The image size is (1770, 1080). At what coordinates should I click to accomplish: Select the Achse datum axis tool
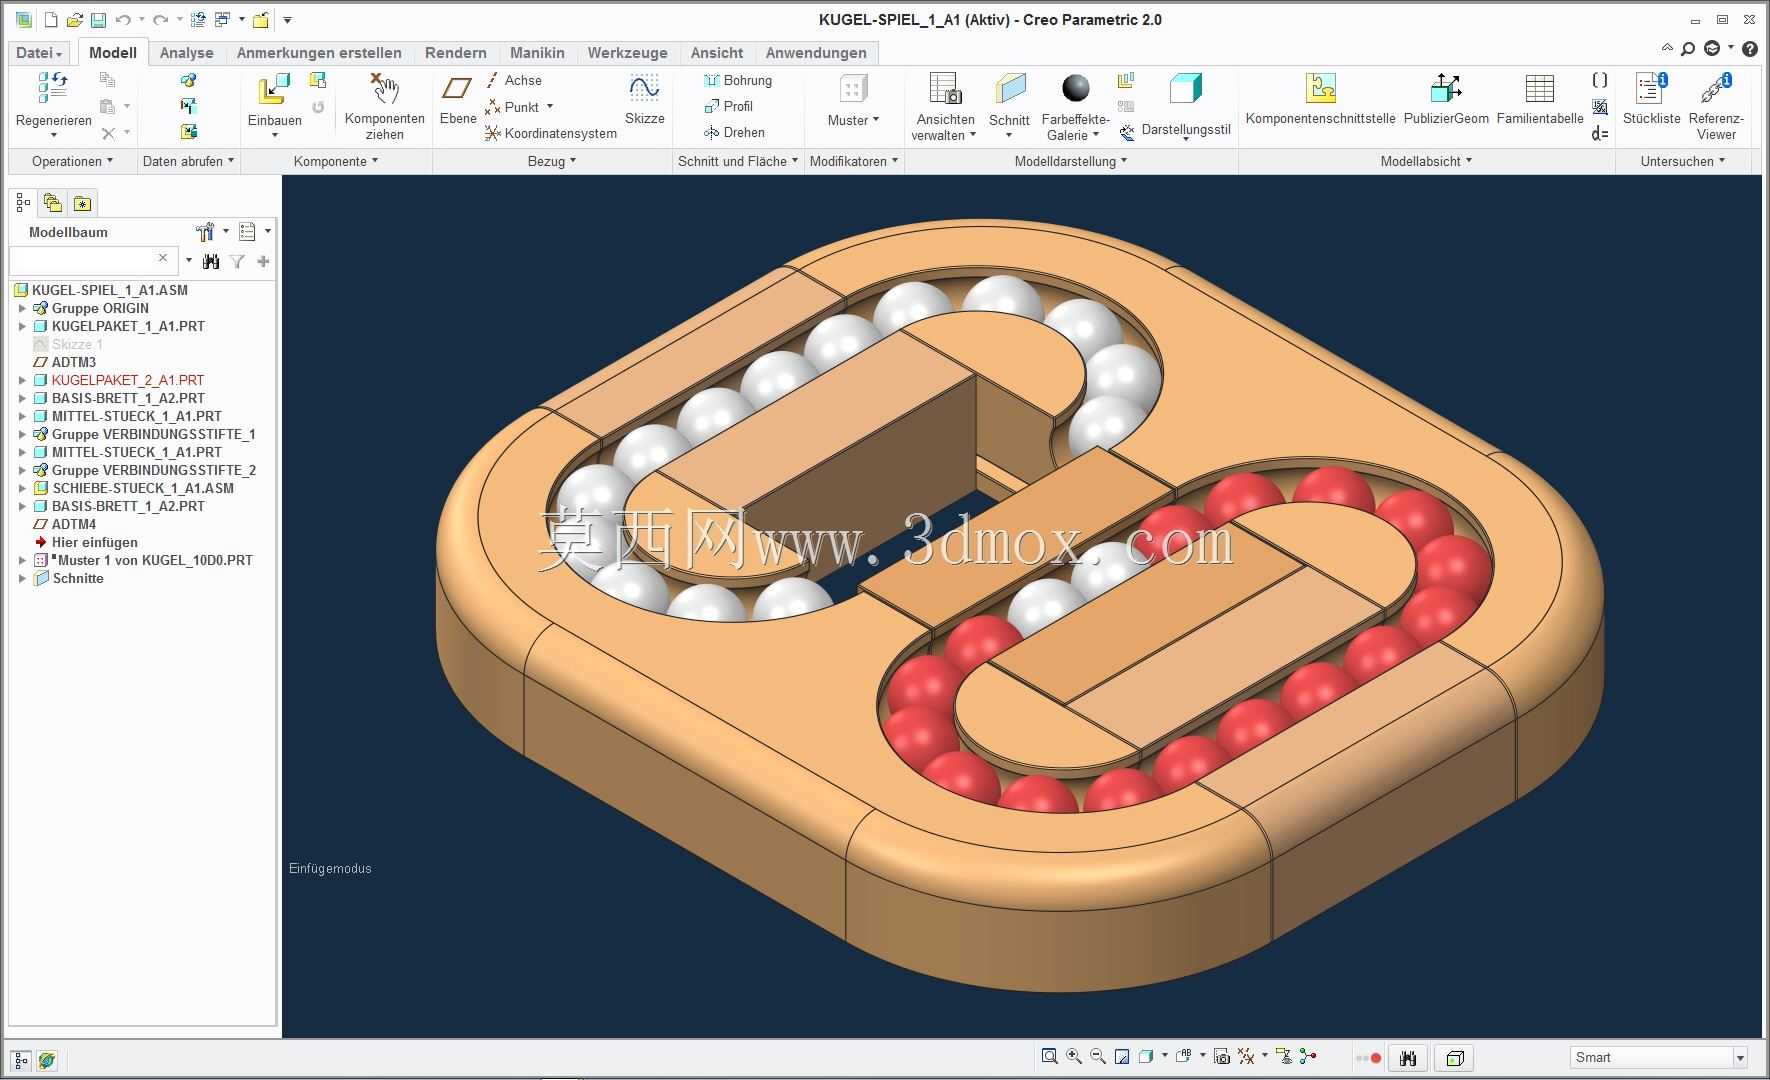point(514,80)
